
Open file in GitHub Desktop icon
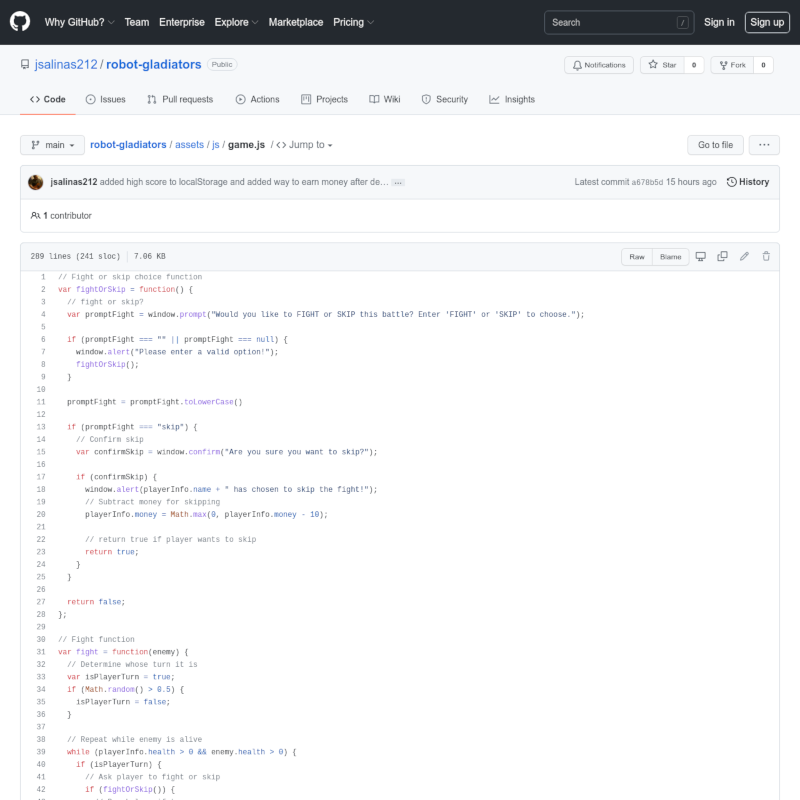tap(700, 257)
